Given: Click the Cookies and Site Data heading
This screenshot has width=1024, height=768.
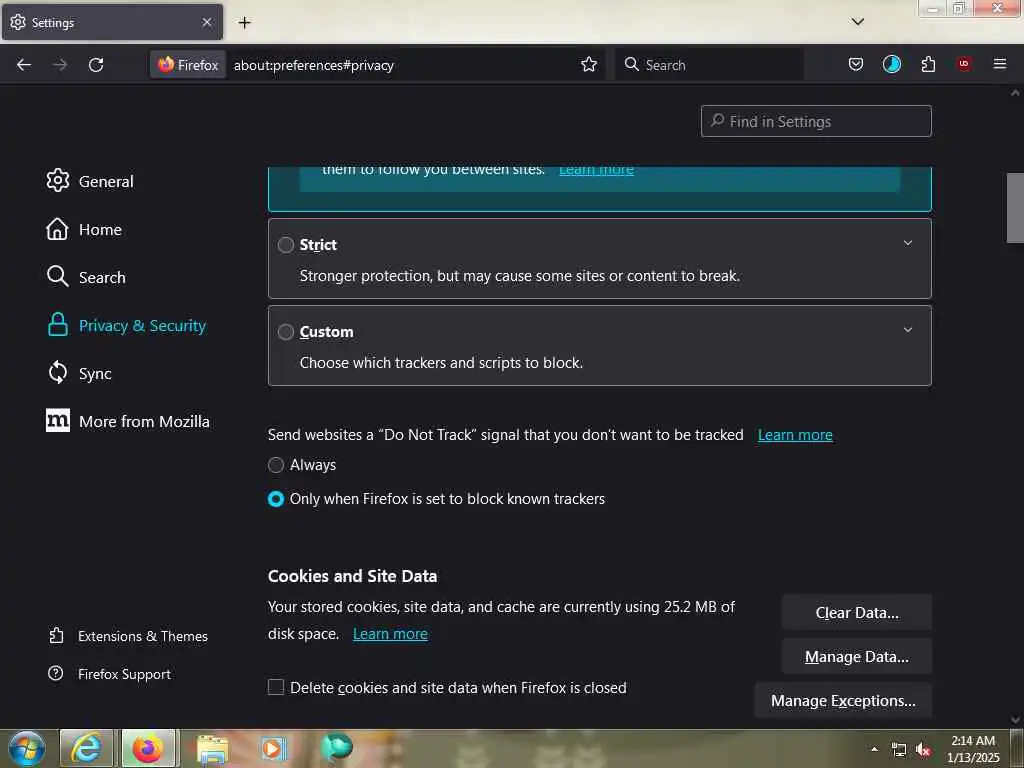Looking at the screenshot, I should point(352,576).
